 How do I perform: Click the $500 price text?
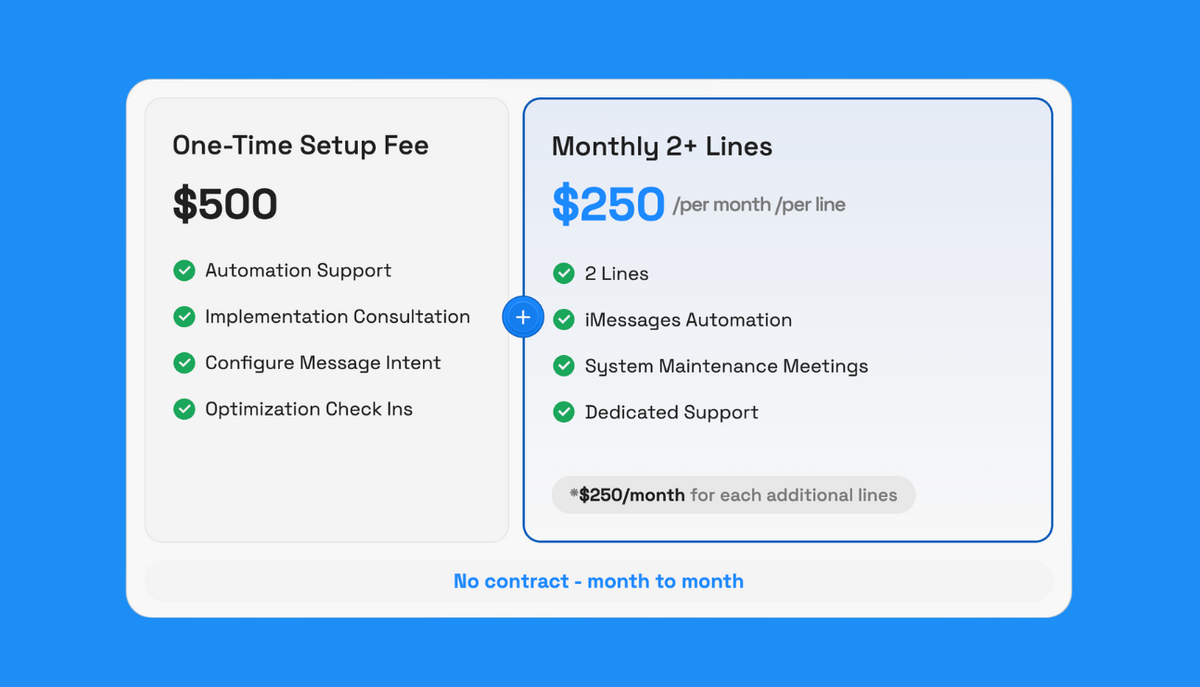[x=225, y=204]
